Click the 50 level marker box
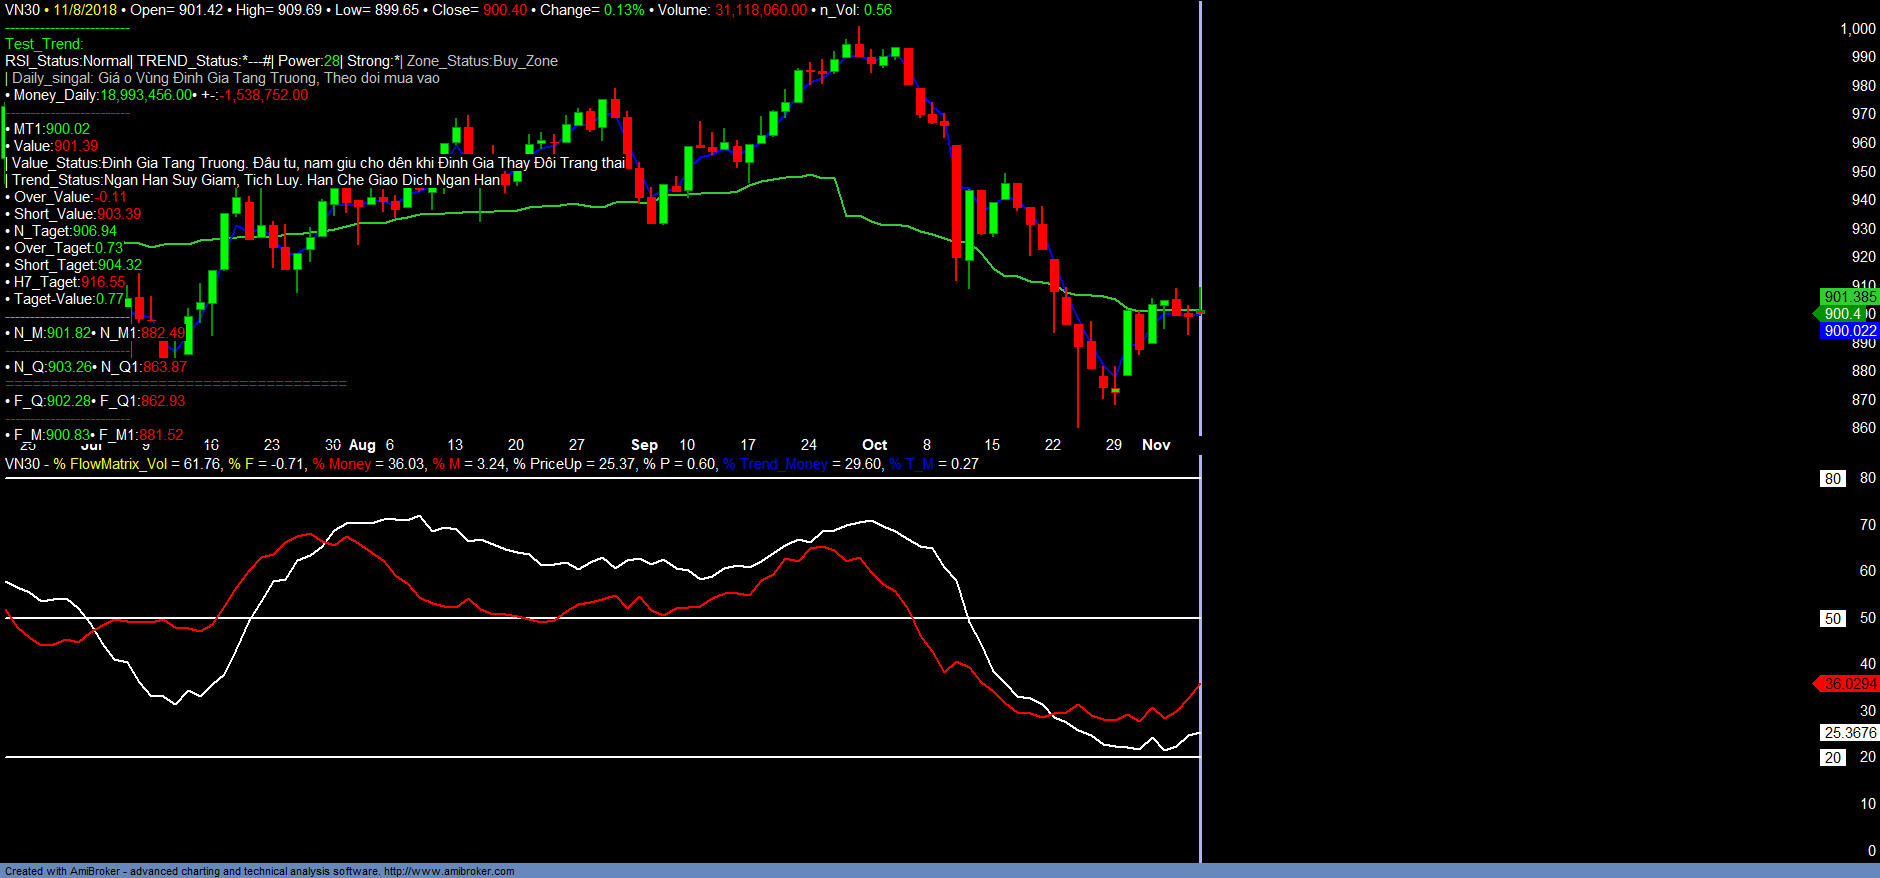The width and height of the screenshot is (1880, 878). 1832,619
